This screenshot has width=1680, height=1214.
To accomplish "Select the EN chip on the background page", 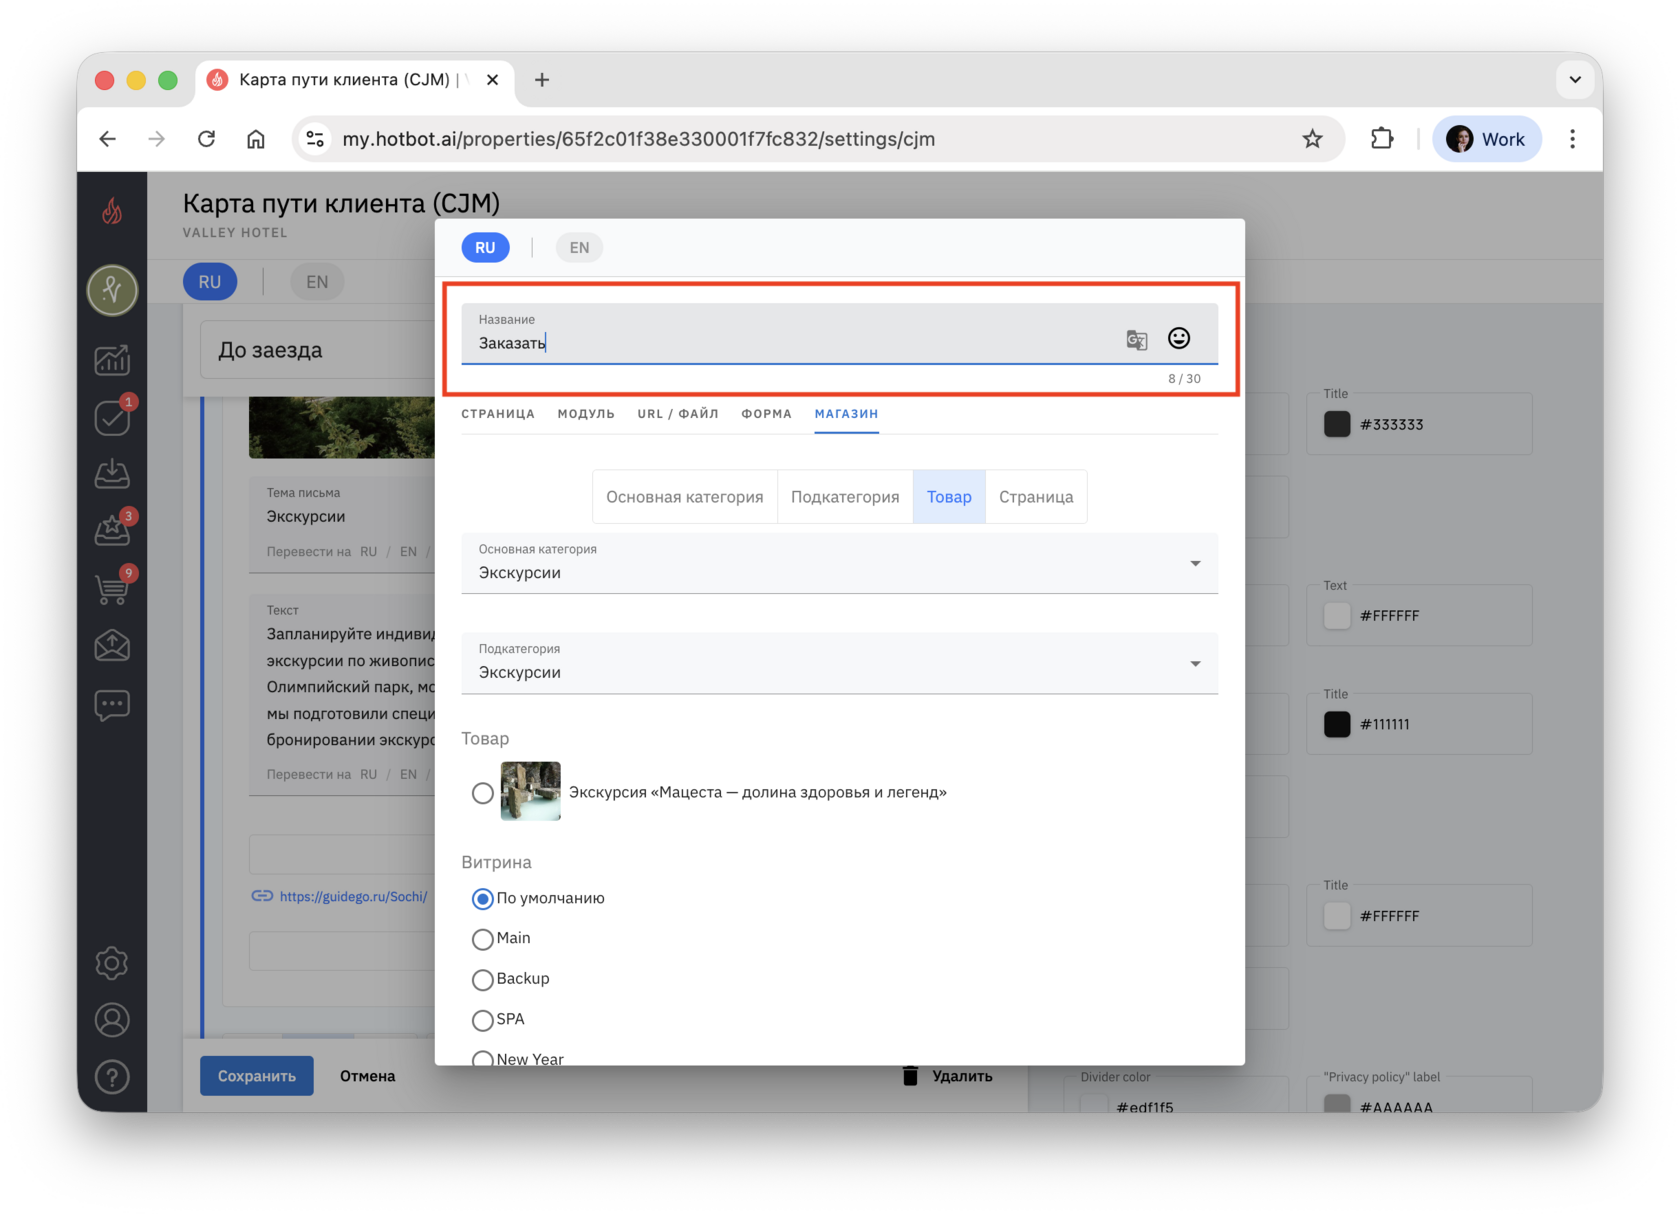I will pyautogui.click(x=317, y=282).
